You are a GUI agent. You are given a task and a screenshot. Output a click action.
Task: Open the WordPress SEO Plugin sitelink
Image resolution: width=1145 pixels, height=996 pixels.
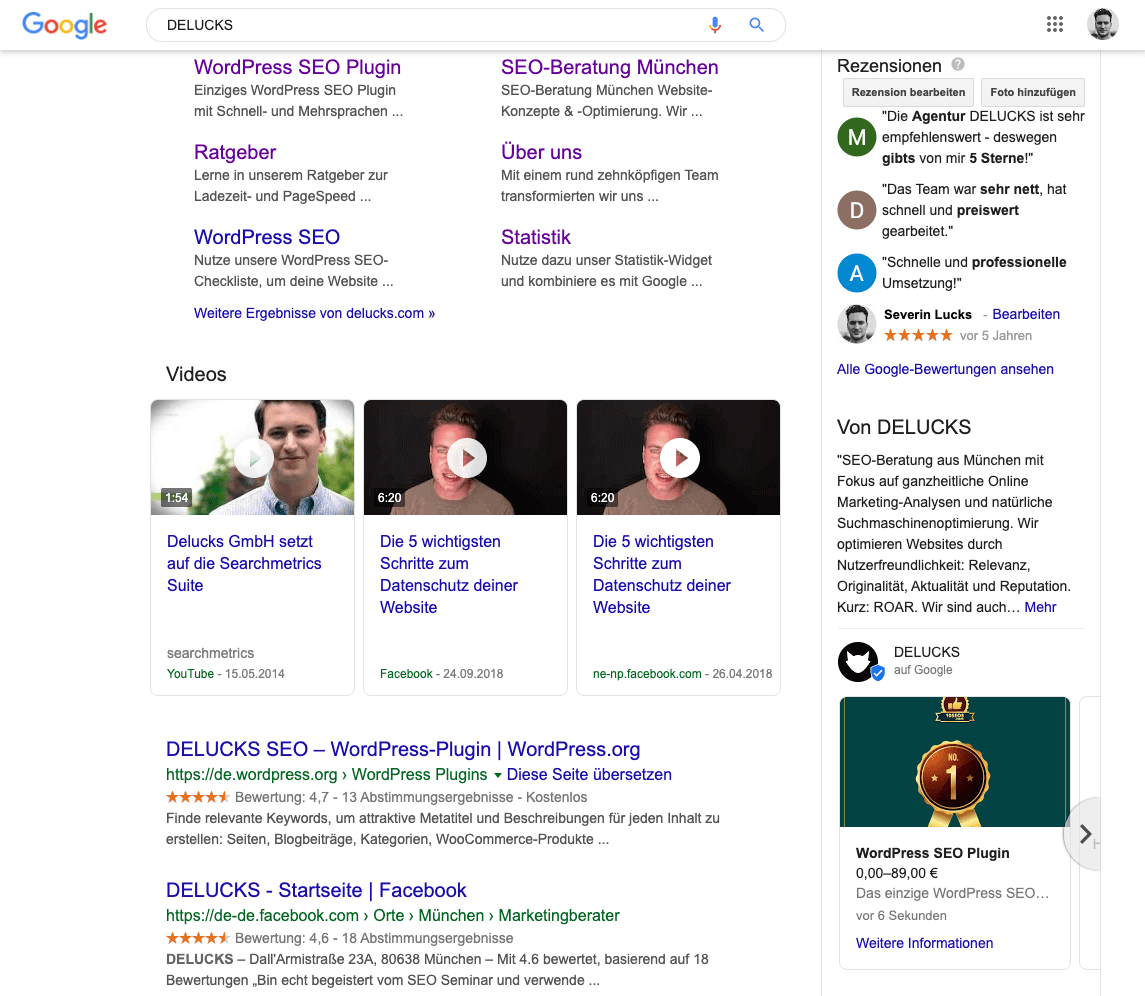tap(297, 67)
